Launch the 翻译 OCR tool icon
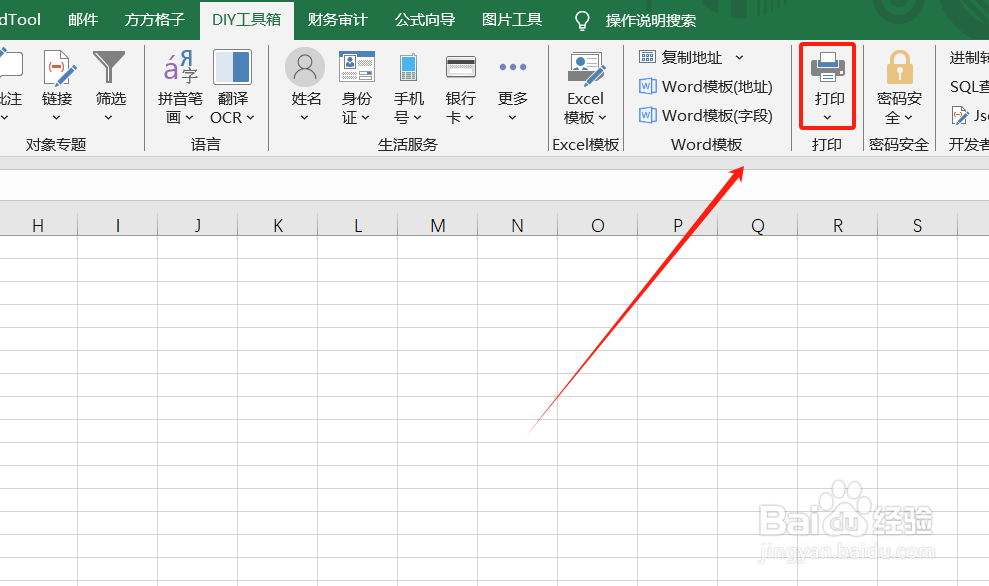This screenshot has height=586, width=989. pyautogui.click(x=233, y=67)
